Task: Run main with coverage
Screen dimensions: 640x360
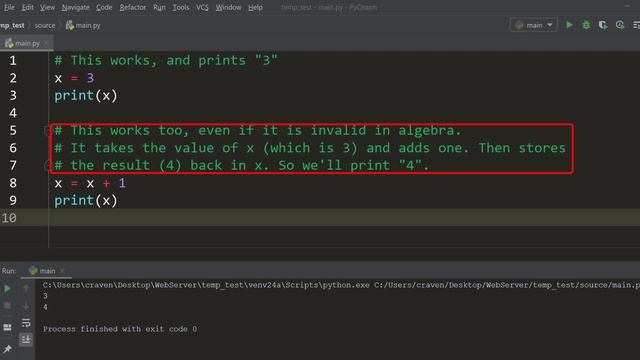Action: click(x=603, y=25)
